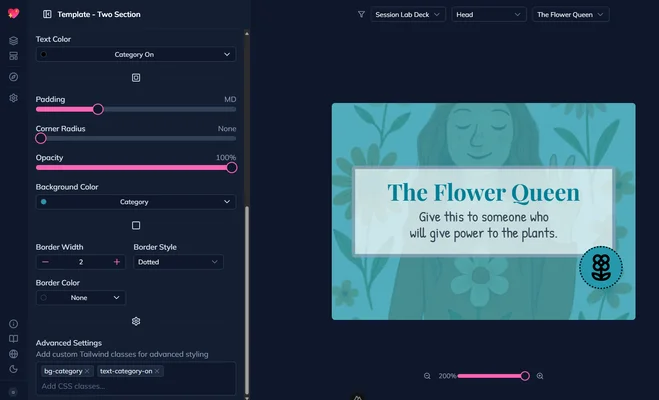Open the Head dropdown
The image size is (659, 400).
point(489,14)
